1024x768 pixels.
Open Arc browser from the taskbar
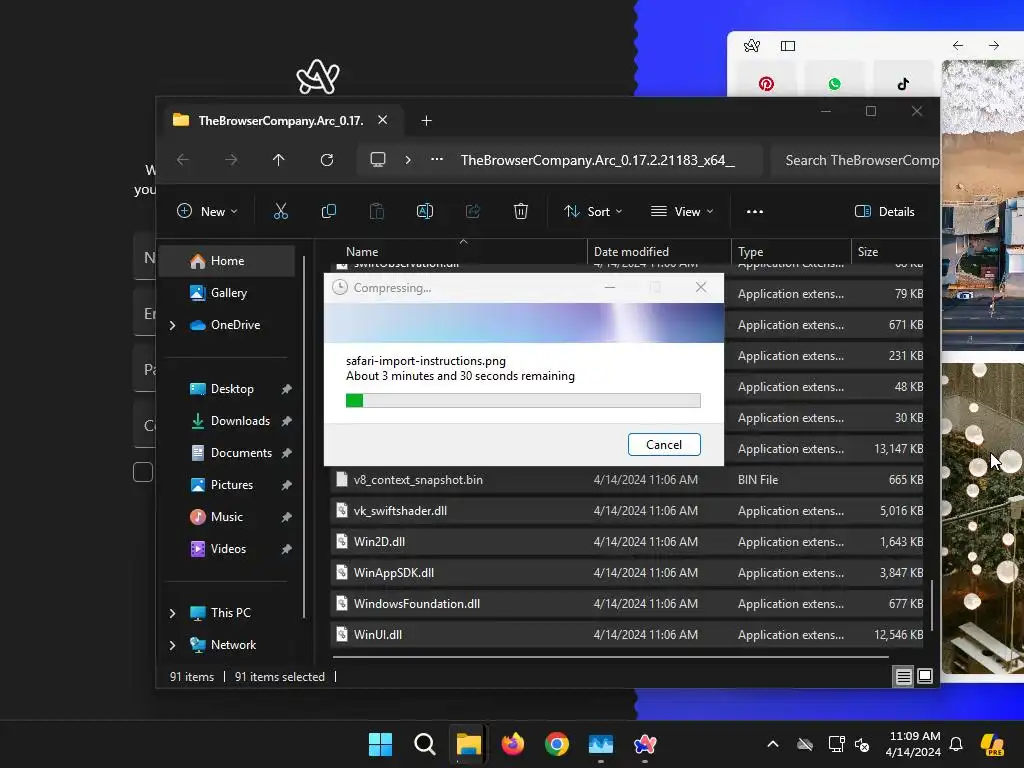[x=645, y=744]
